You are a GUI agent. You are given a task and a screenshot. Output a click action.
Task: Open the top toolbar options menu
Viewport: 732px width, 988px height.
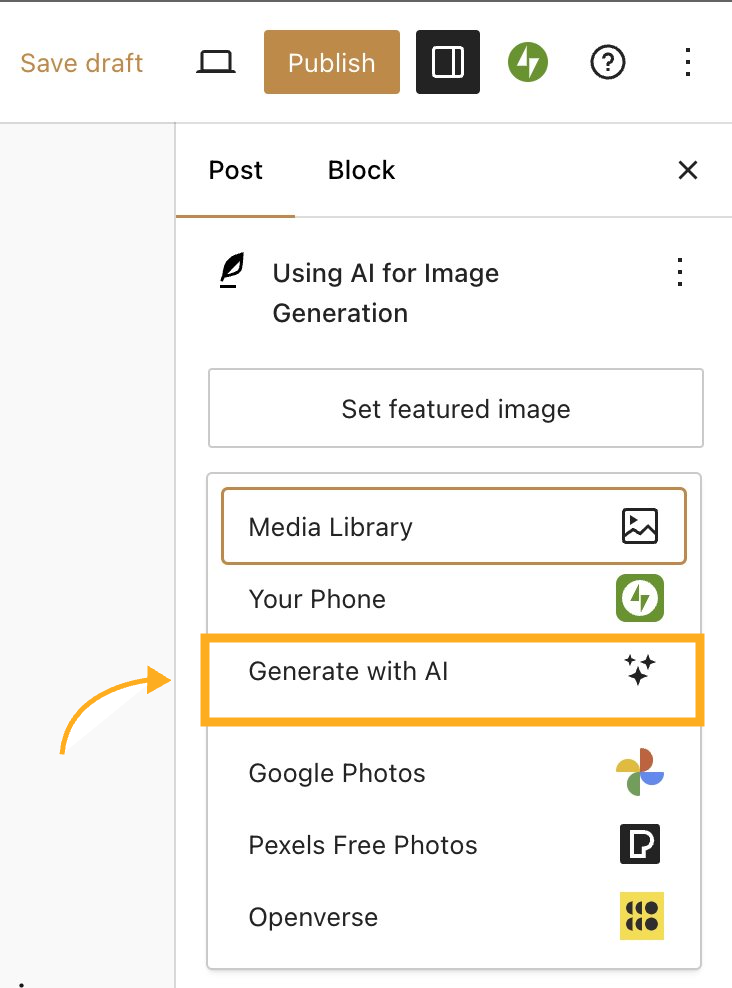pos(687,63)
